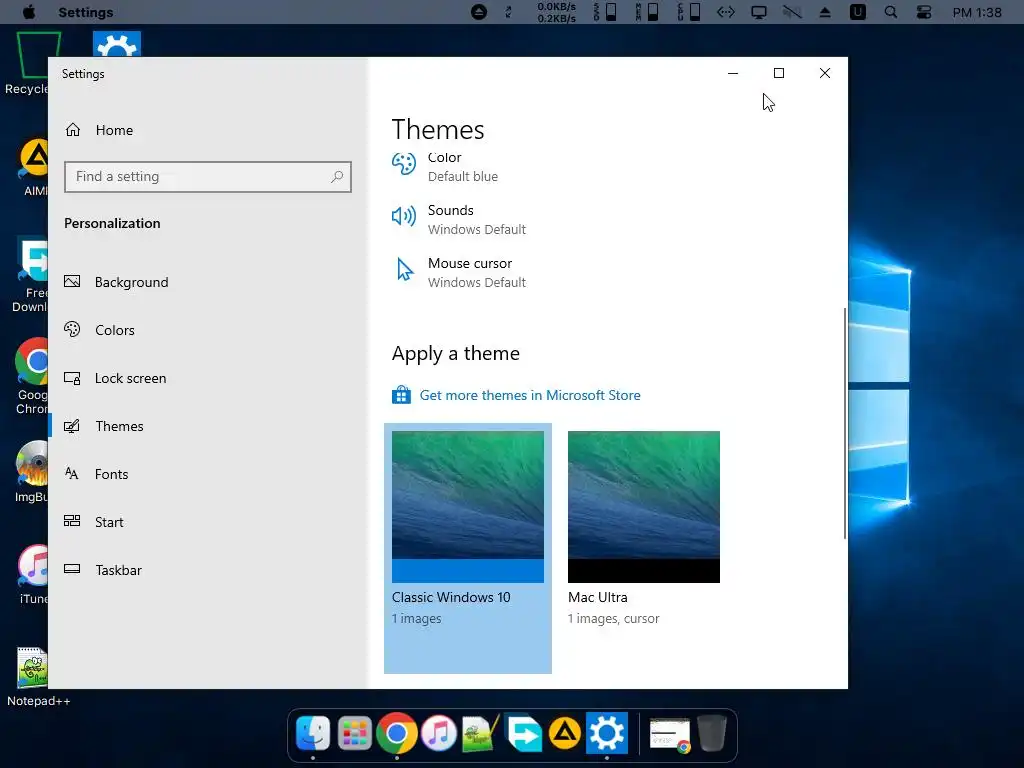Image resolution: width=1024 pixels, height=768 pixels.
Task: Open the Start settings page
Action: pos(109,522)
